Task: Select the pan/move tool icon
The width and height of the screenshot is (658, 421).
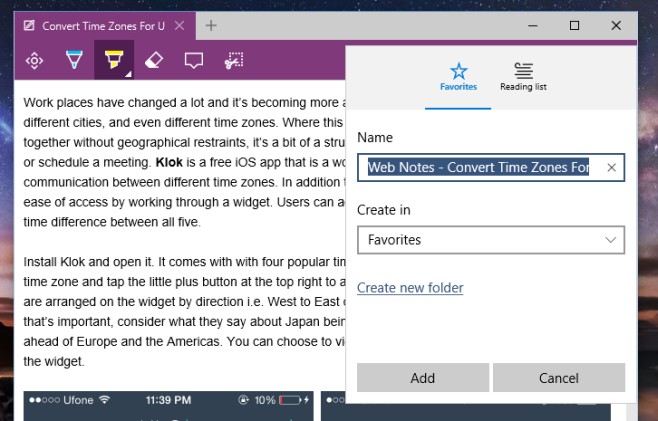Action: pos(34,60)
